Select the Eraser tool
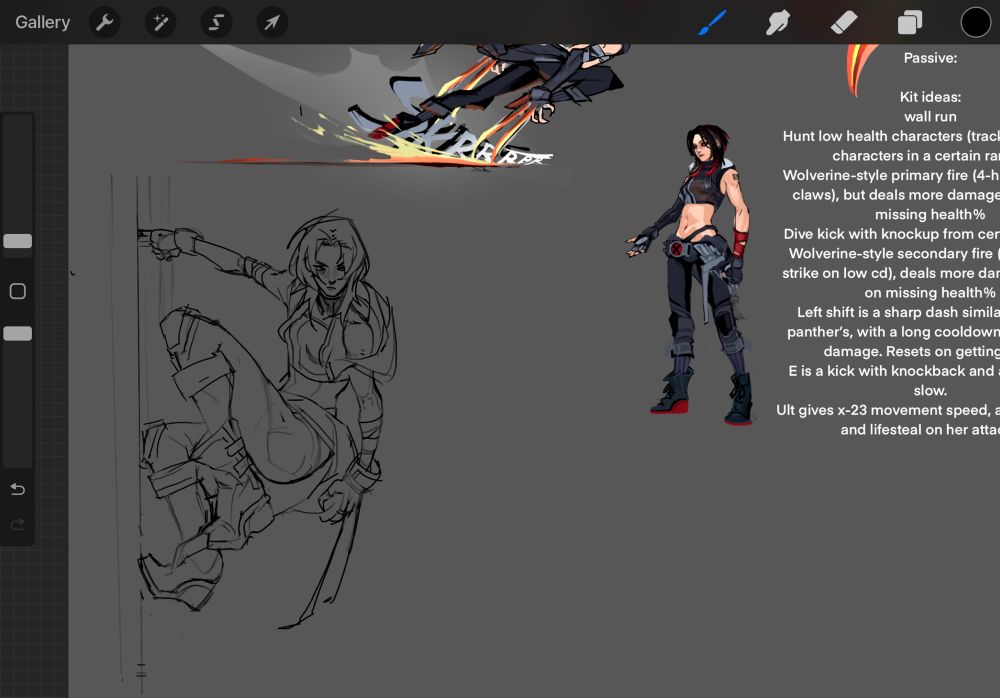Image resolution: width=1000 pixels, height=698 pixels. pos(844,22)
